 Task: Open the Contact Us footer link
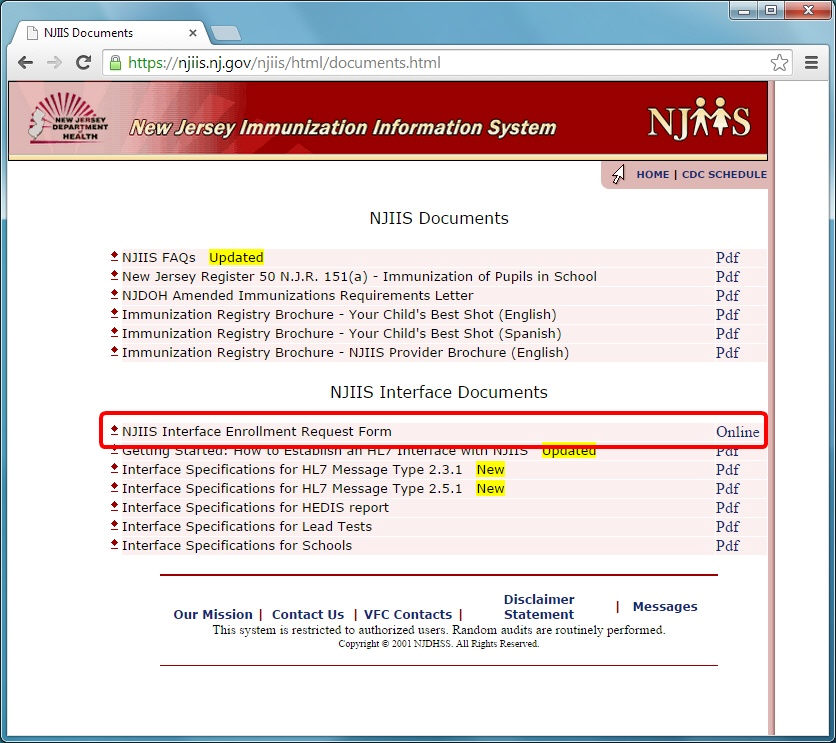308,615
